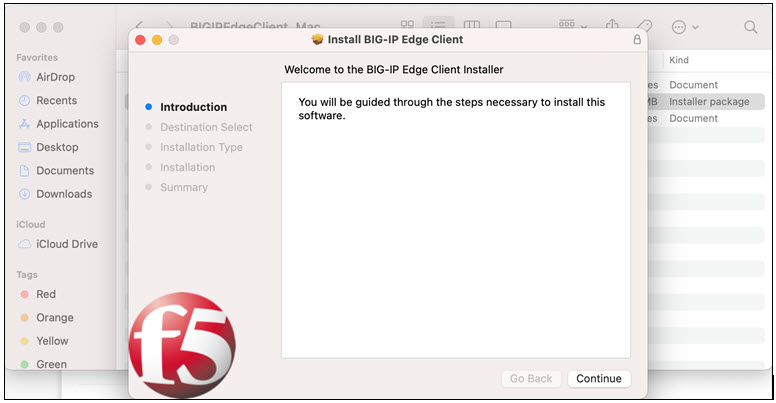Image resolution: width=776 pixels, height=403 pixels.
Task: Switch Finder to list view
Action: (x=438, y=27)
